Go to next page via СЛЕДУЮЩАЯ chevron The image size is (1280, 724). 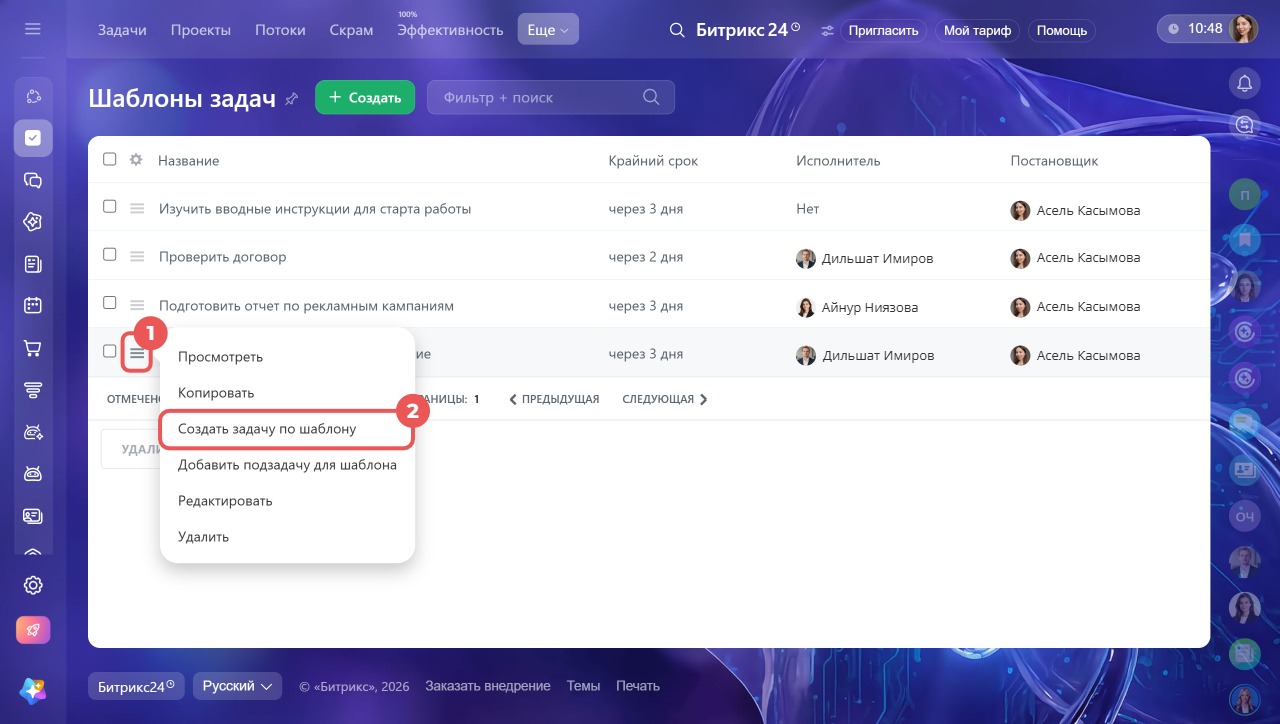(703, 399)
